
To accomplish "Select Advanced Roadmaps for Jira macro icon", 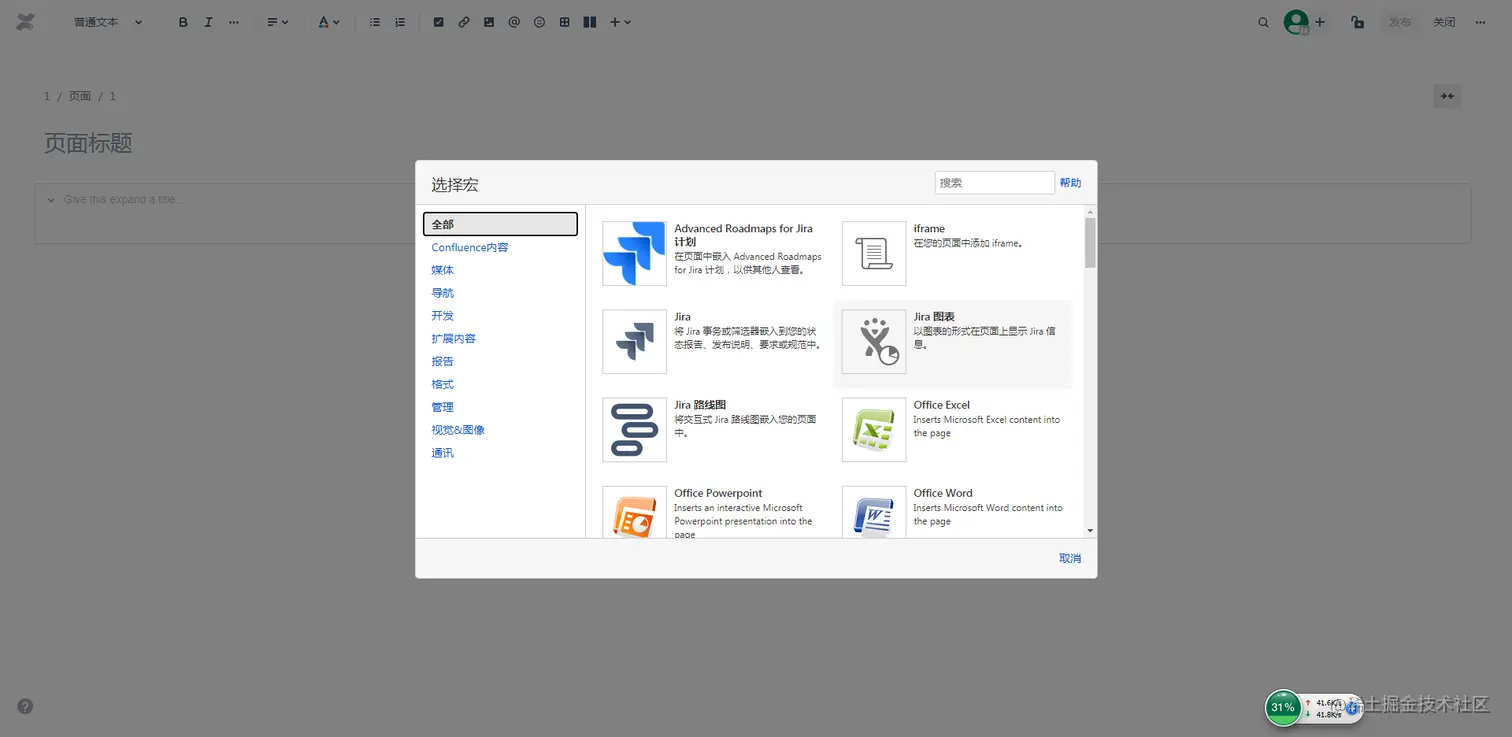I will 634,253.
